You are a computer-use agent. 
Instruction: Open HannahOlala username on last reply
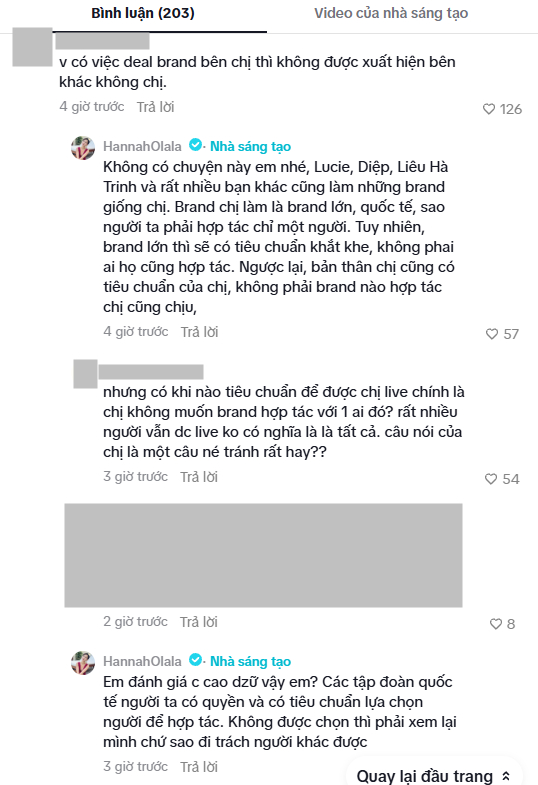[x=142, y=661]
